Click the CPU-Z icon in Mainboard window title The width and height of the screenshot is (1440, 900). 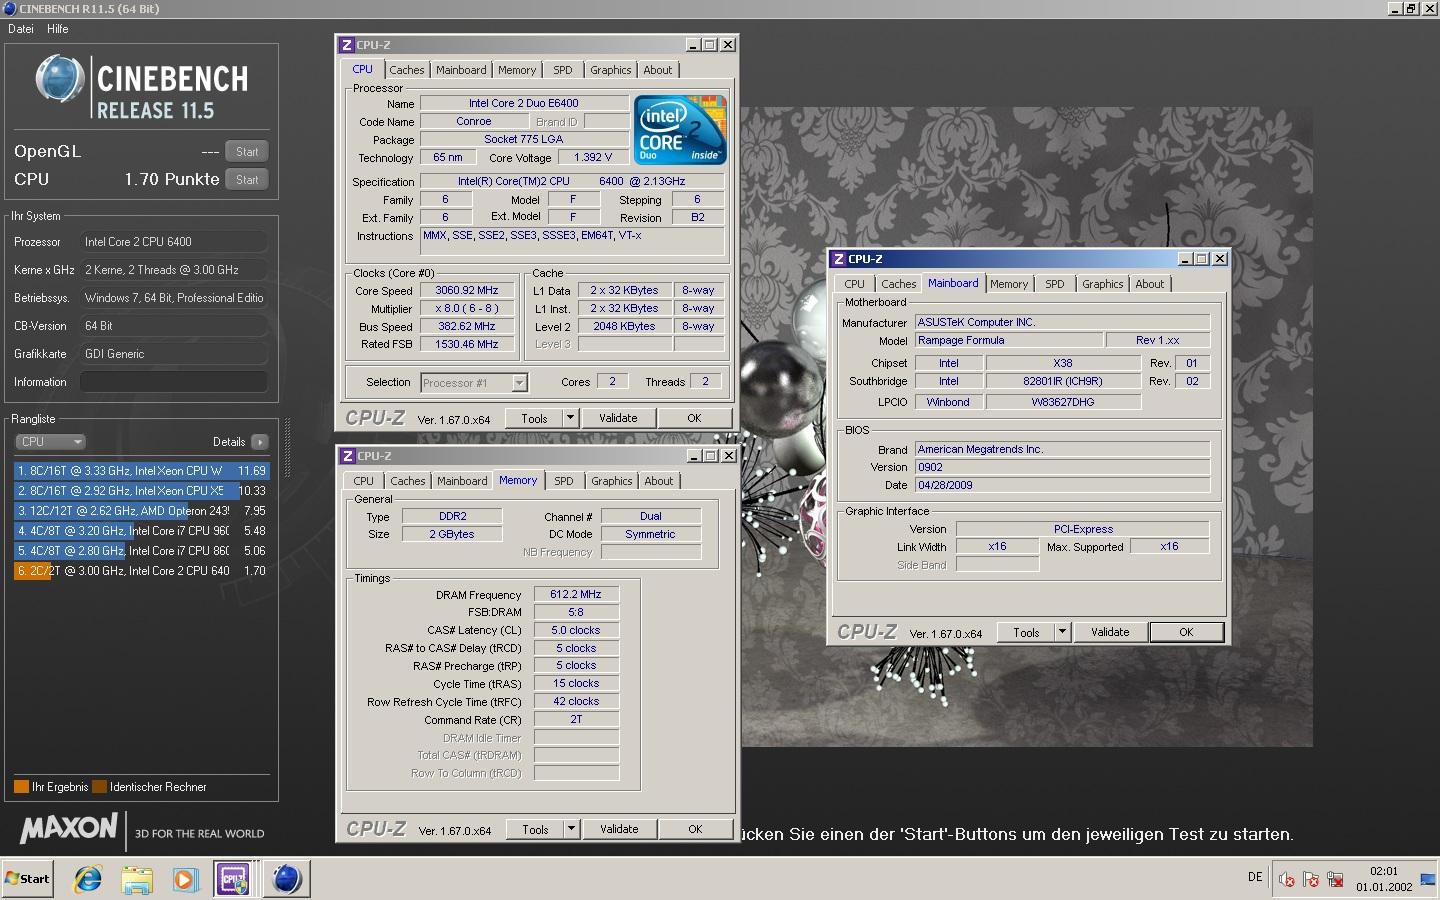point(839,259)
